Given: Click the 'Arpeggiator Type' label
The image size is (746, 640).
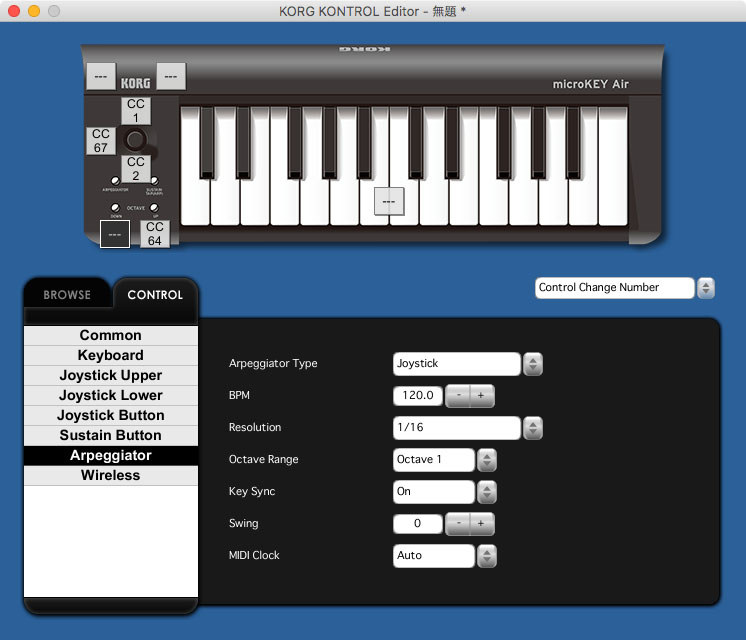Looking at the screenshot, I should tap(273, 364).
